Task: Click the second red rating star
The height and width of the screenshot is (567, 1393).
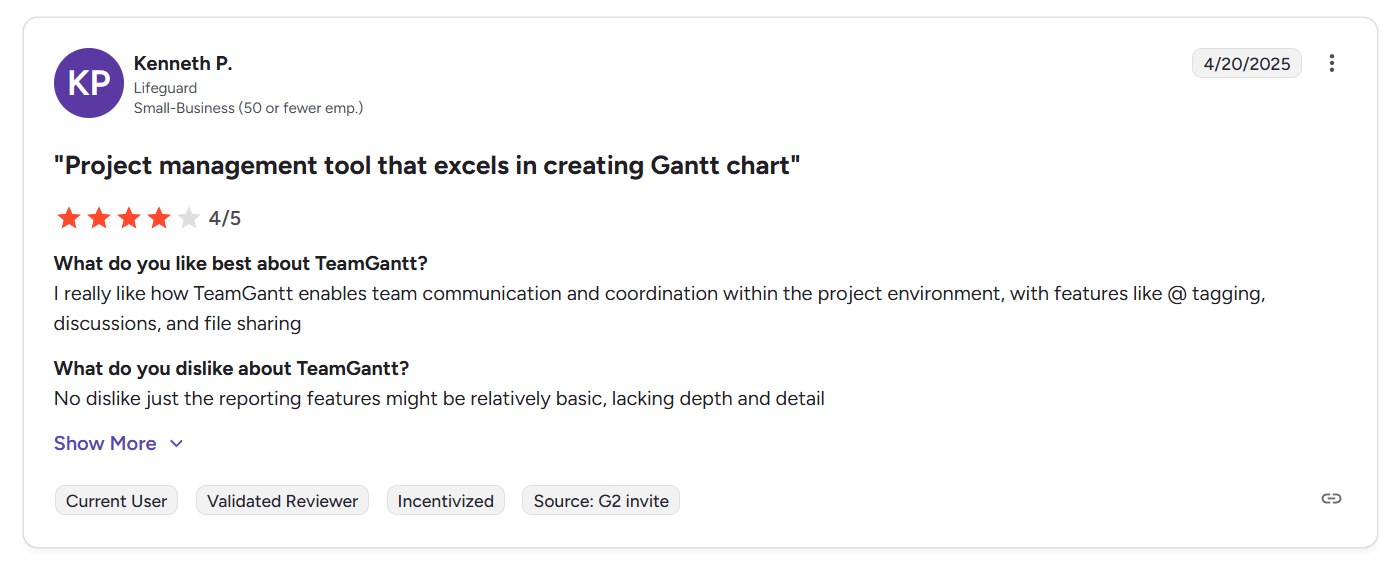Action: pos(98,218)
